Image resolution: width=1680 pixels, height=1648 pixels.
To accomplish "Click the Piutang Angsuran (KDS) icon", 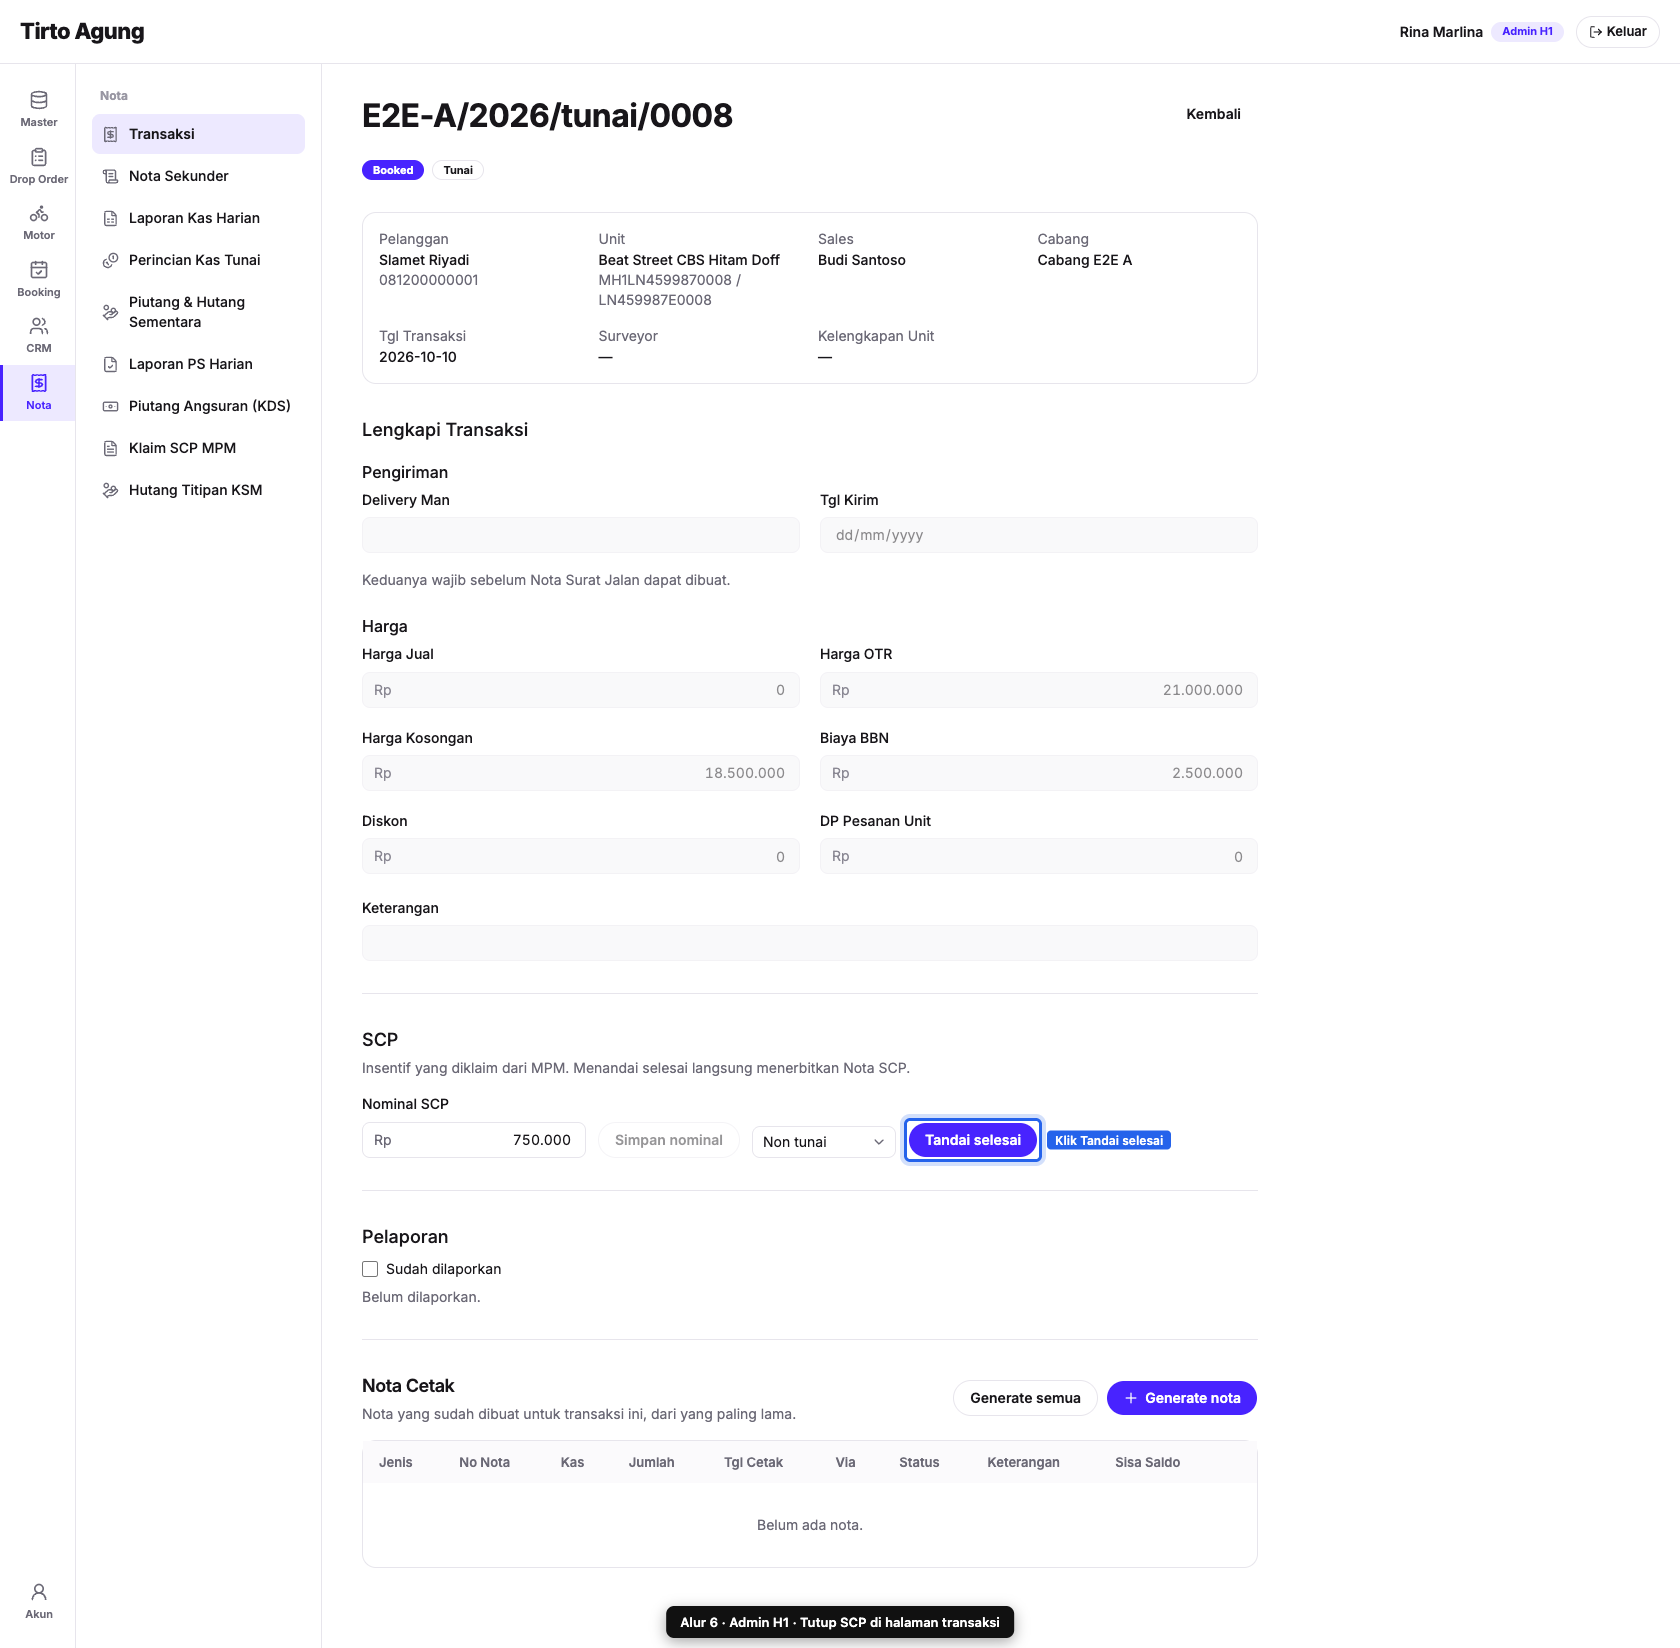I will coord(111,406).
